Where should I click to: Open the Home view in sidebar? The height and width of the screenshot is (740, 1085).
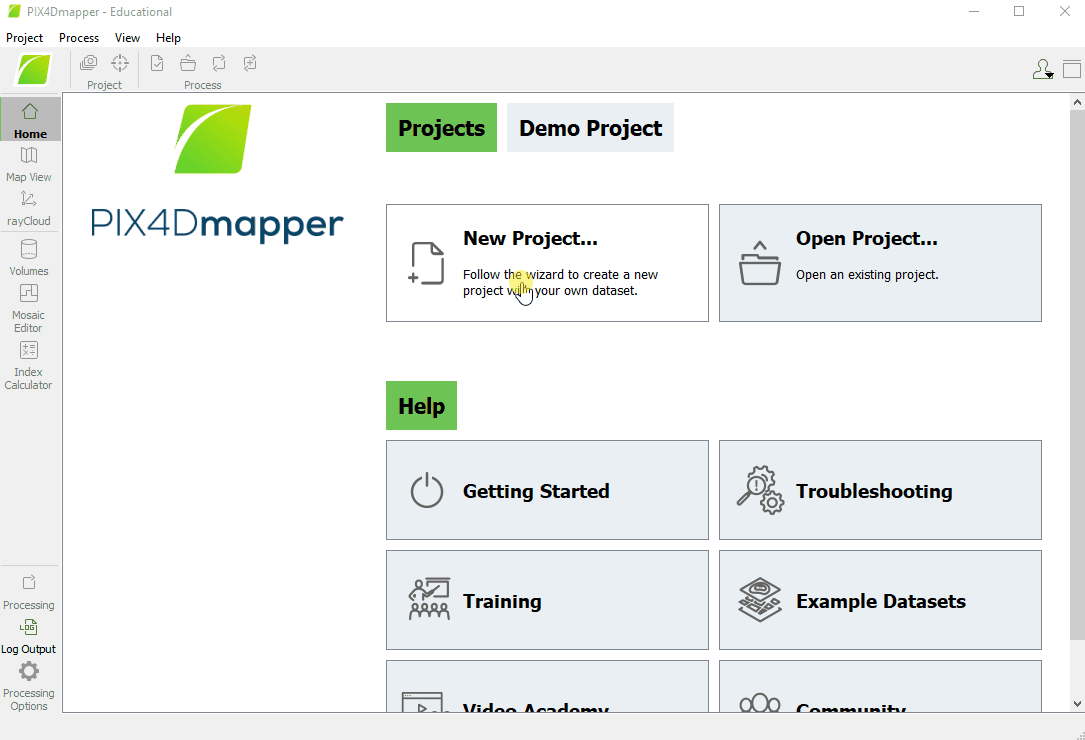point(30,119)
